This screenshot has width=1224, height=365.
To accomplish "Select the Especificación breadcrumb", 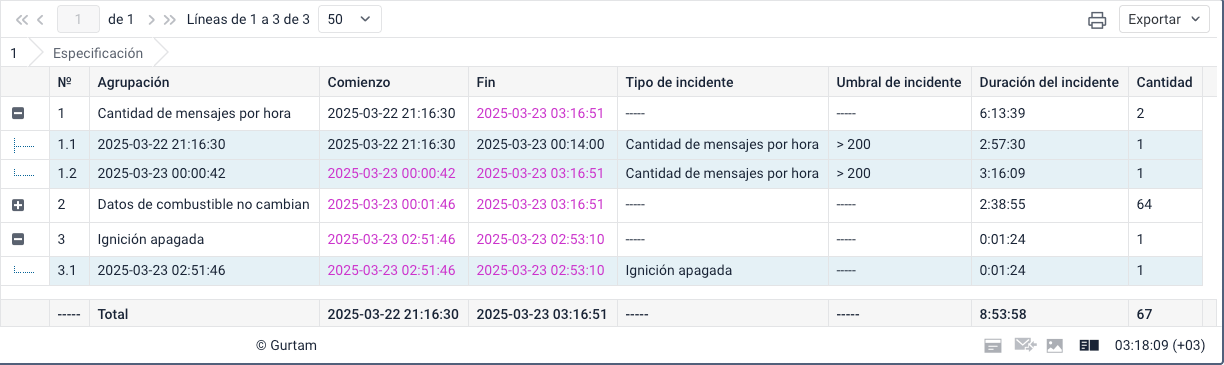I will [98, 53].
